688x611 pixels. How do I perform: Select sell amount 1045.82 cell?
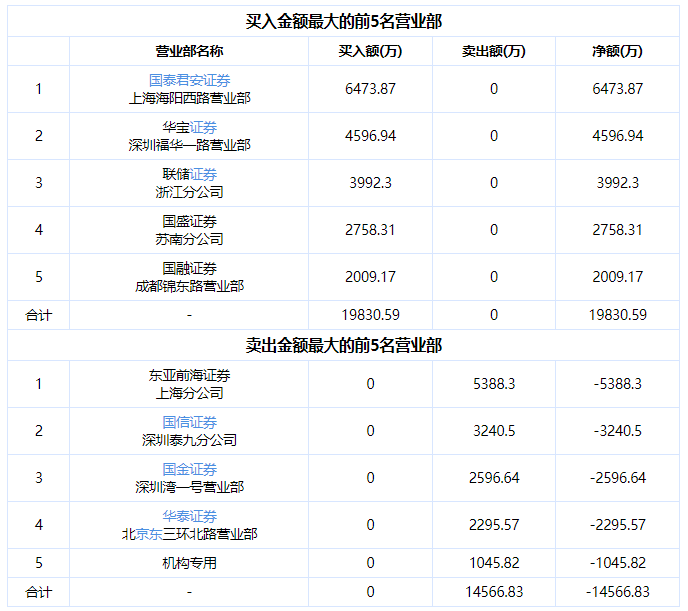tap(494, 563)
